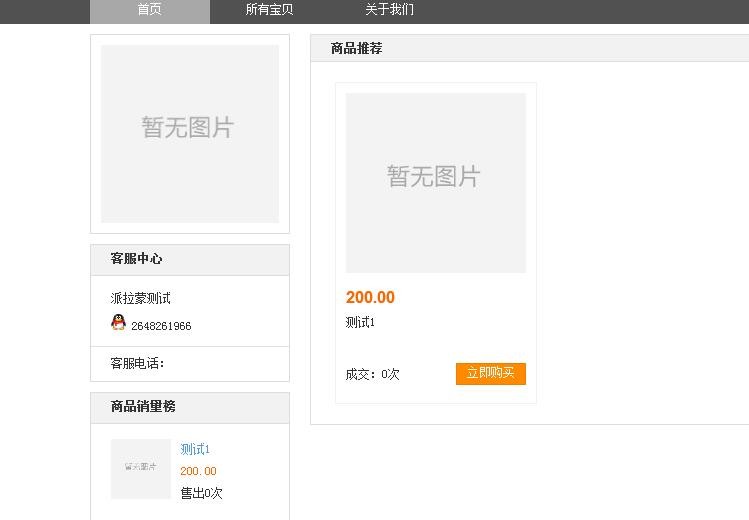
Task: Open the 测试1 thumbnail in 商品销量榜
Action: 140,469
